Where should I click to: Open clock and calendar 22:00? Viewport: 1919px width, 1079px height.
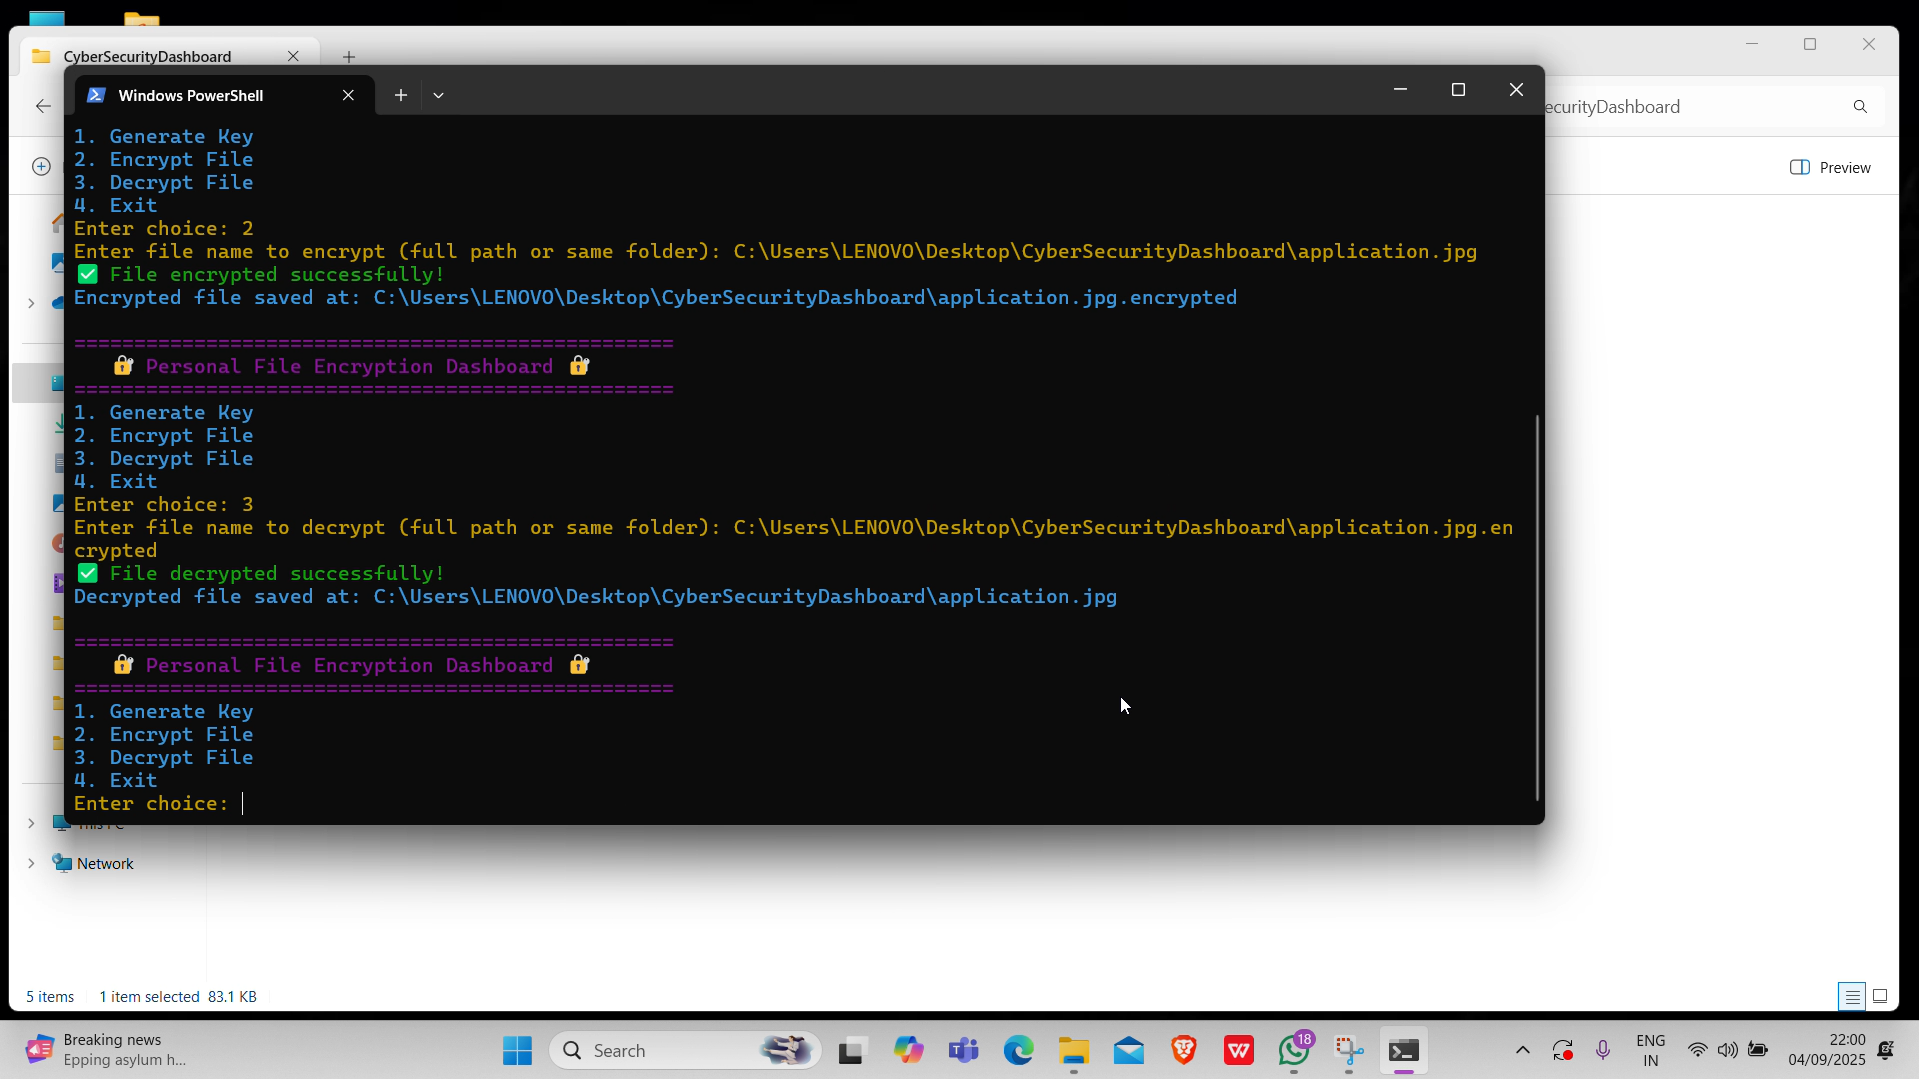pos(1827,1050)
